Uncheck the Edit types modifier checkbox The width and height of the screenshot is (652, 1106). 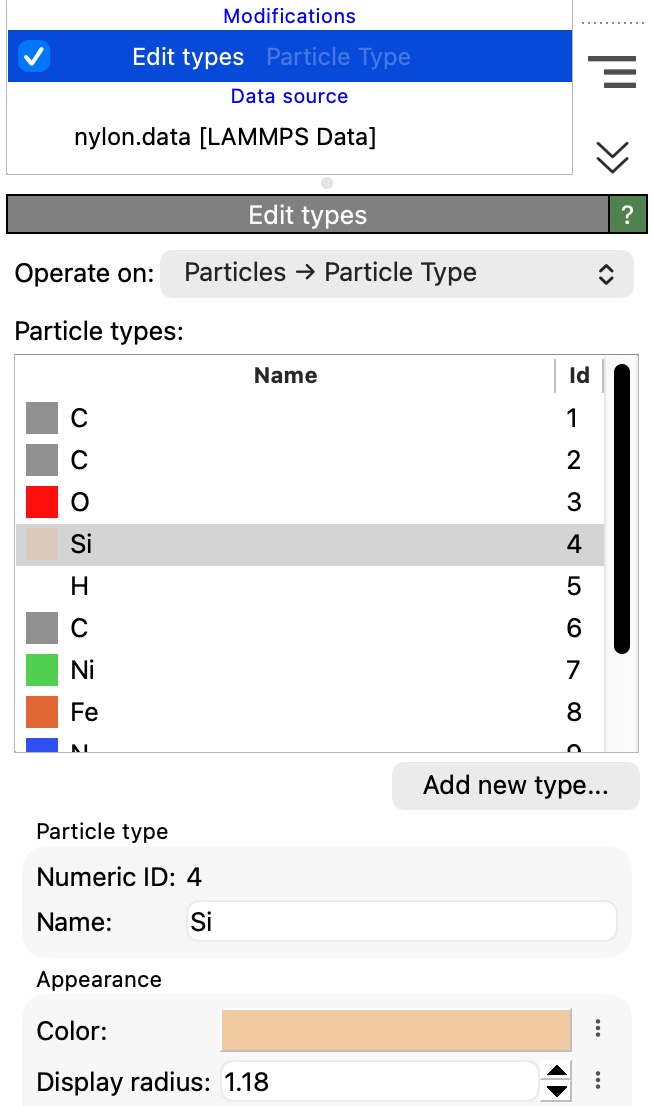click(34, 57)
